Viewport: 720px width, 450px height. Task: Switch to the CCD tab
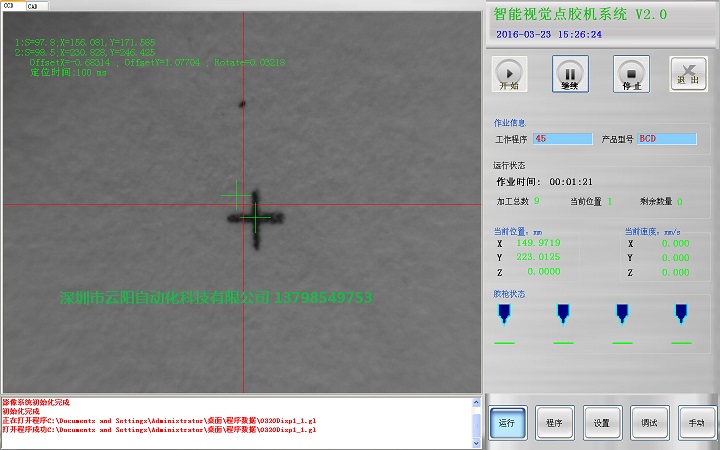(x=10, y=5)
